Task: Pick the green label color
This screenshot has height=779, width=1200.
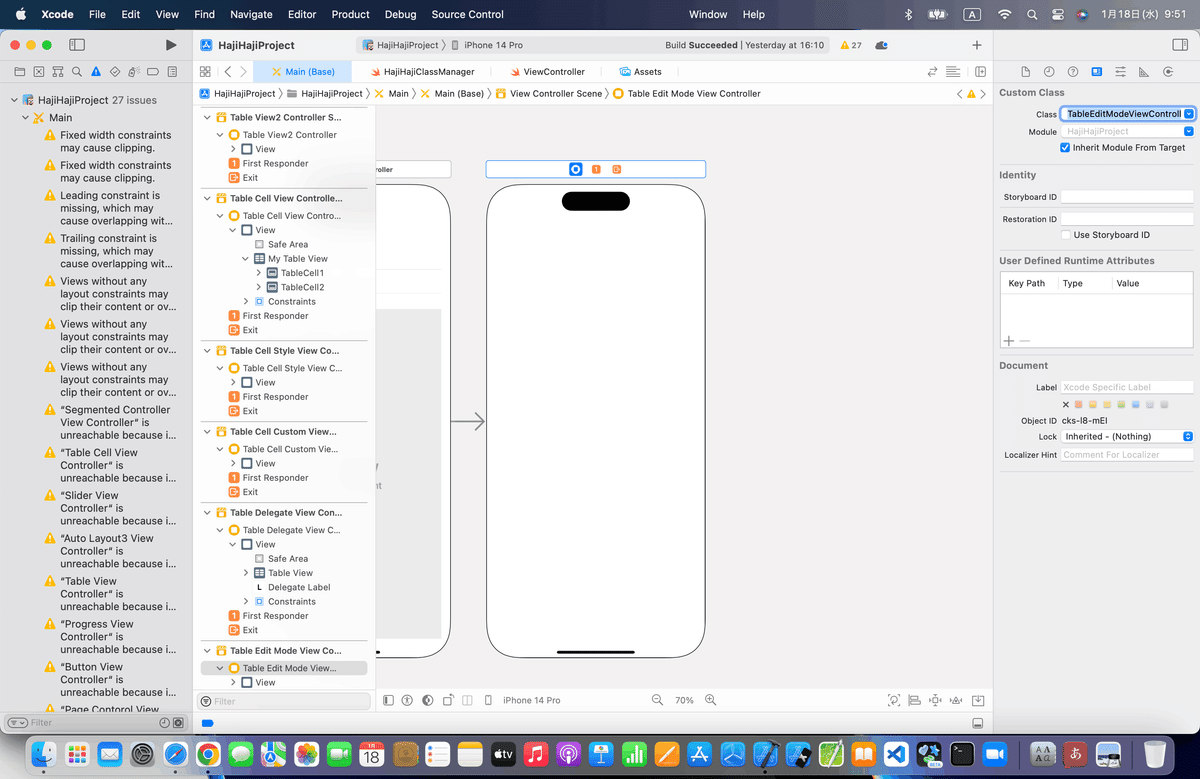Action: click(x=1122, y=405)
